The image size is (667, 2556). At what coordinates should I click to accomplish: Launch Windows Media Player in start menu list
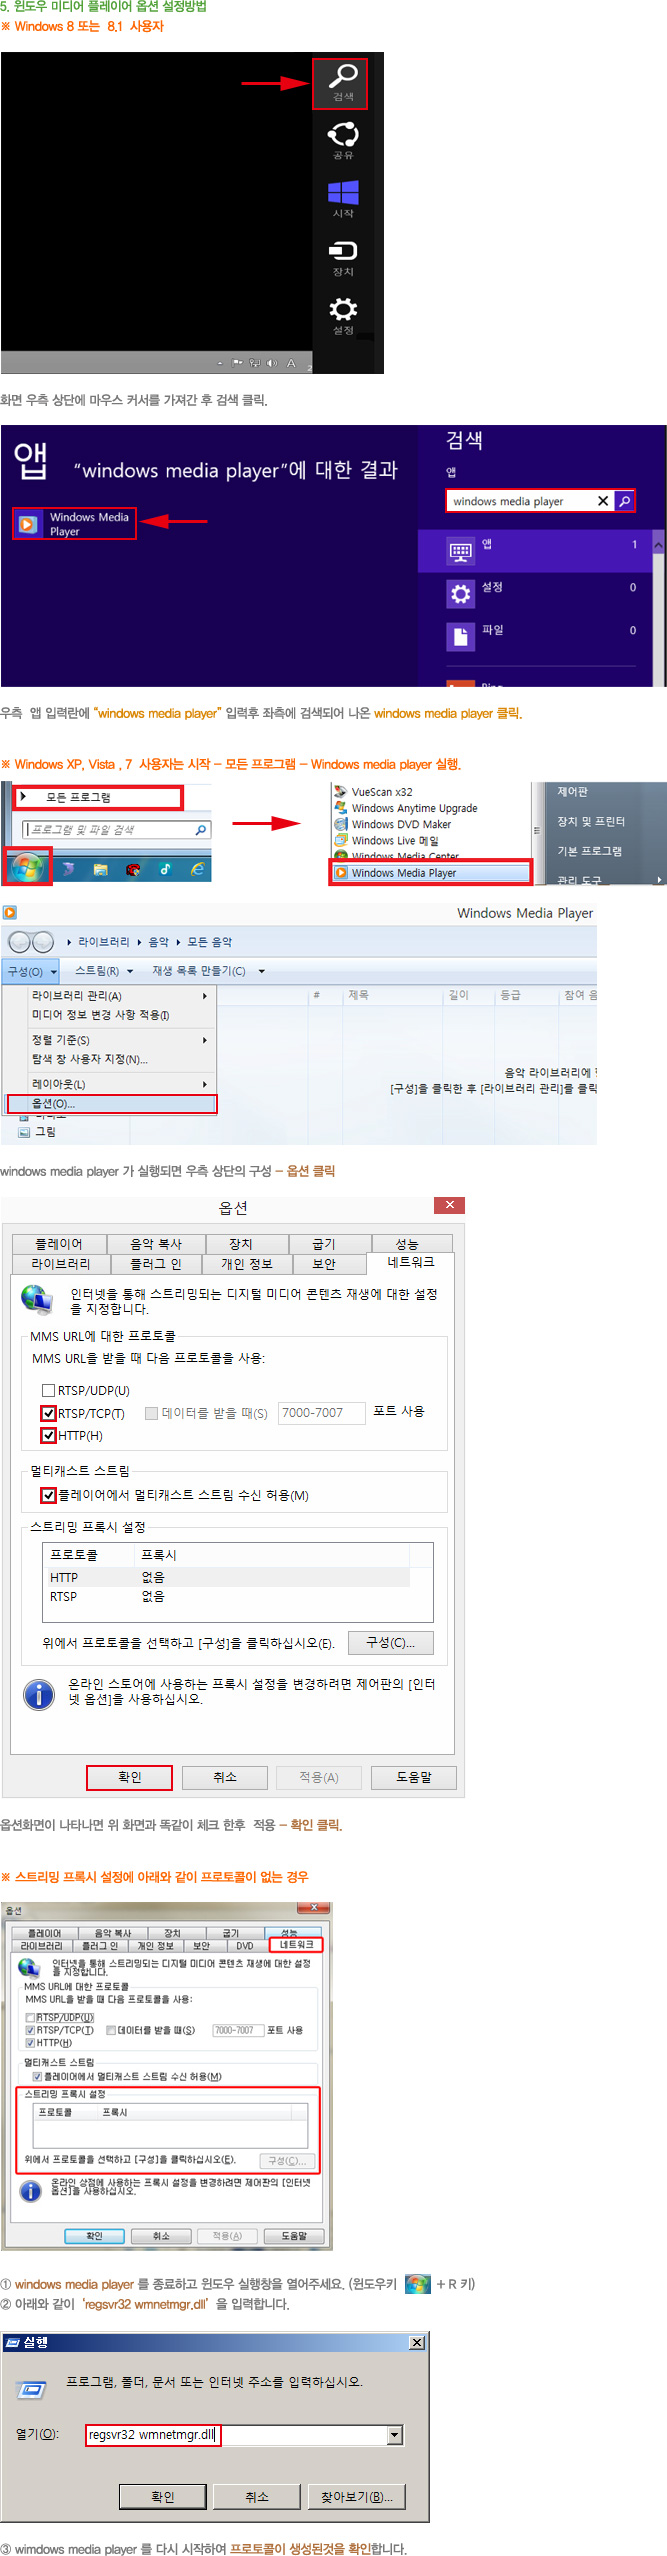pyautogui.click(x=431, y=872)
